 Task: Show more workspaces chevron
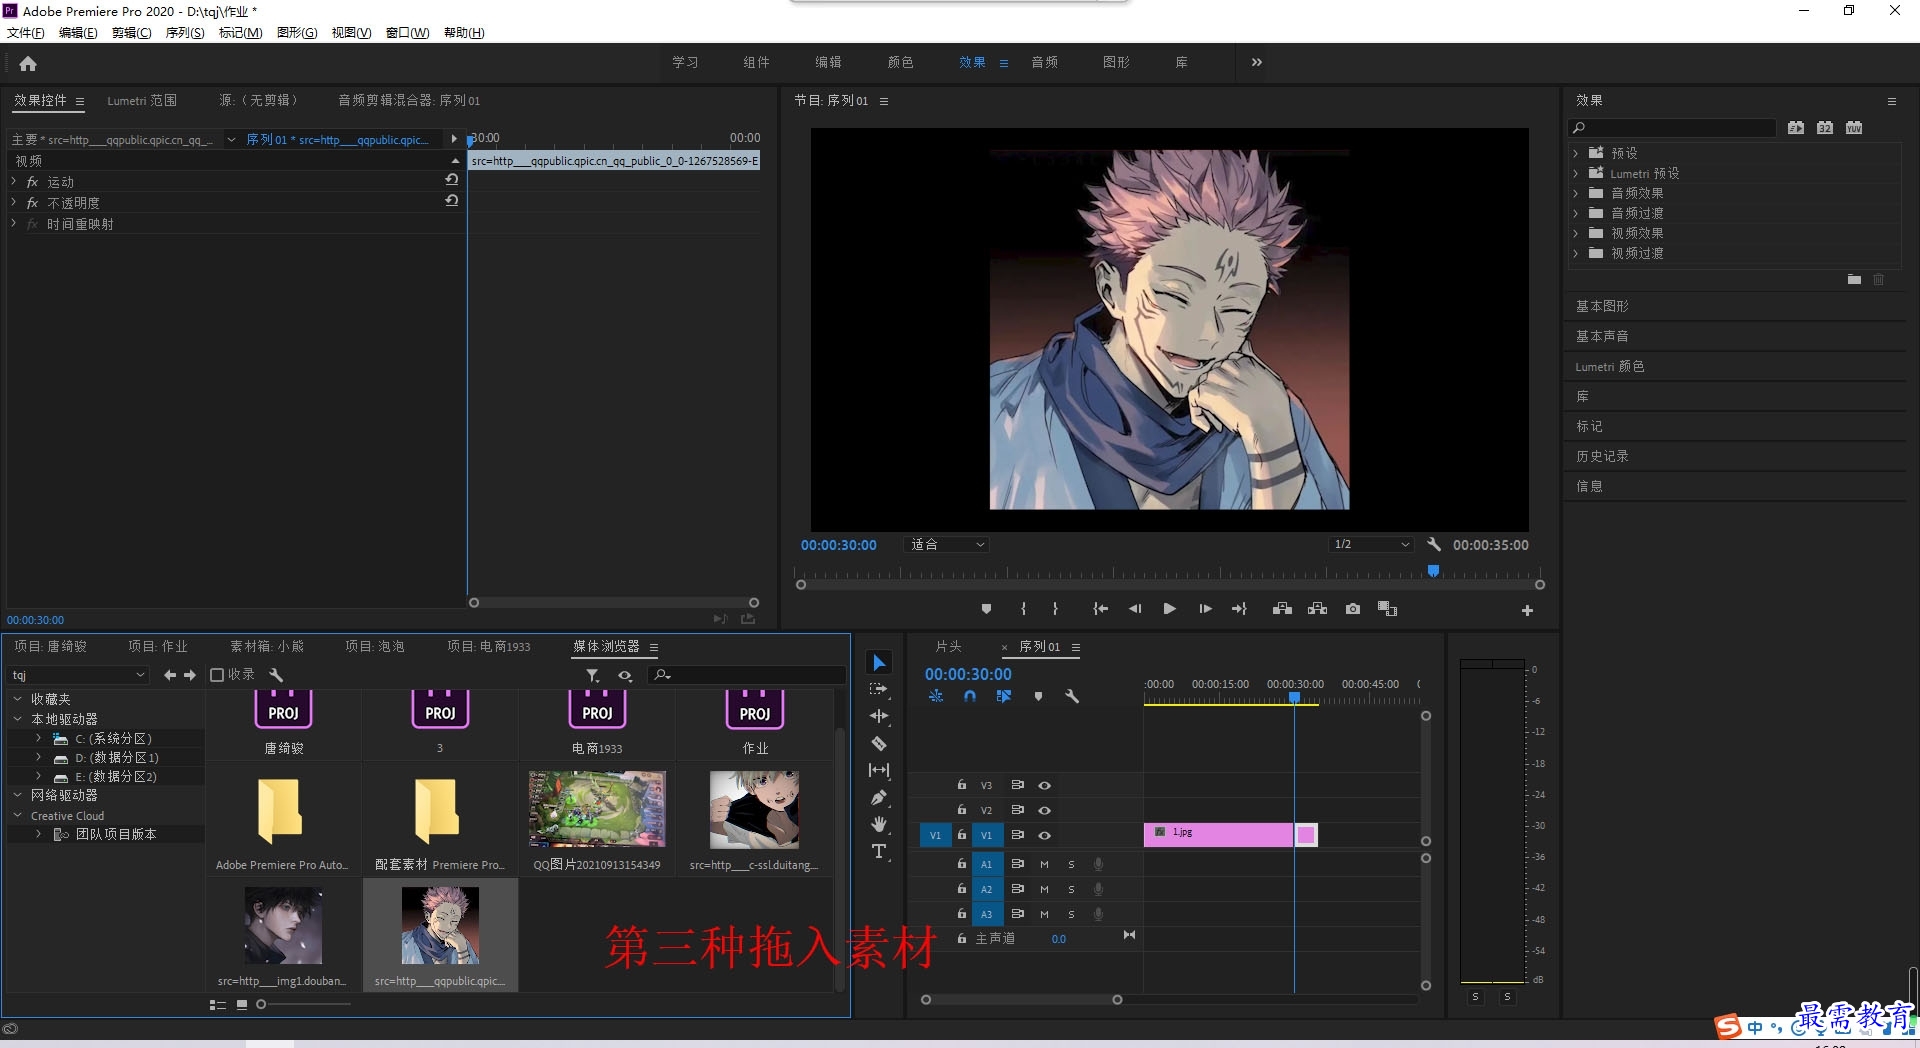pos(1256,62)
